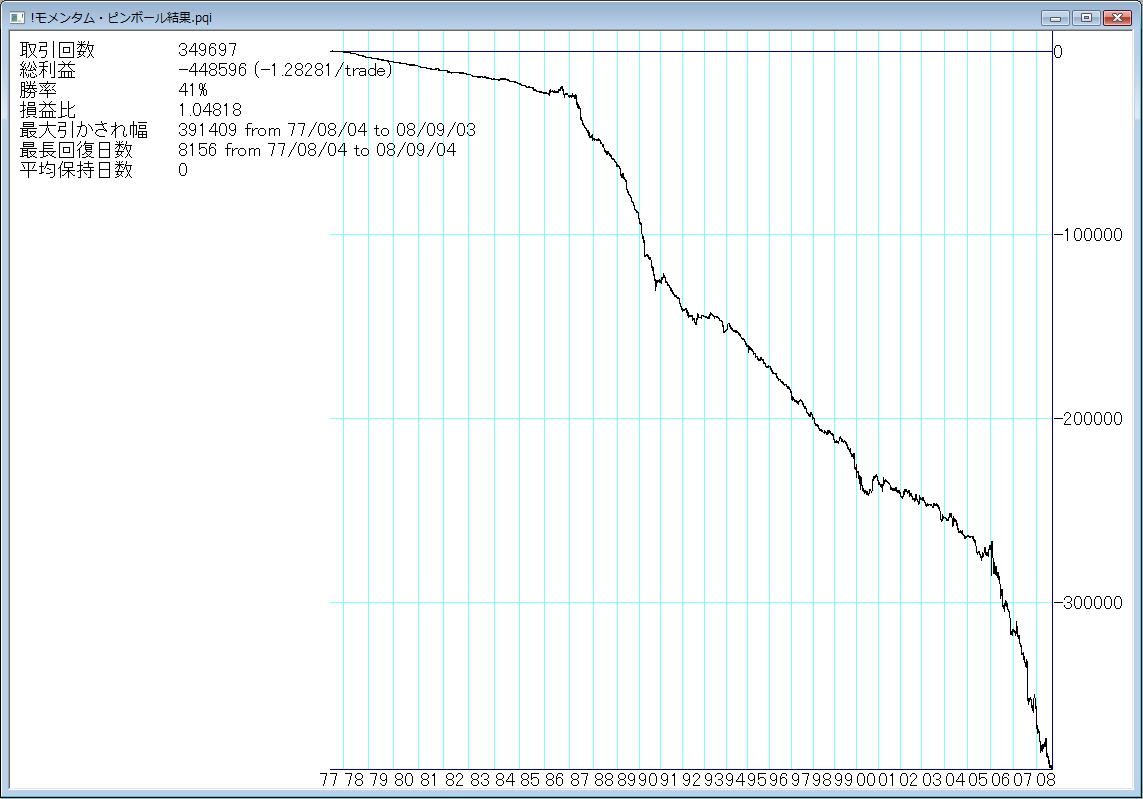This screenshot has width=1143, height=799.
Task: Minimize the モメンタム・ピンボール結果 window
Action: coord(1056,17)
